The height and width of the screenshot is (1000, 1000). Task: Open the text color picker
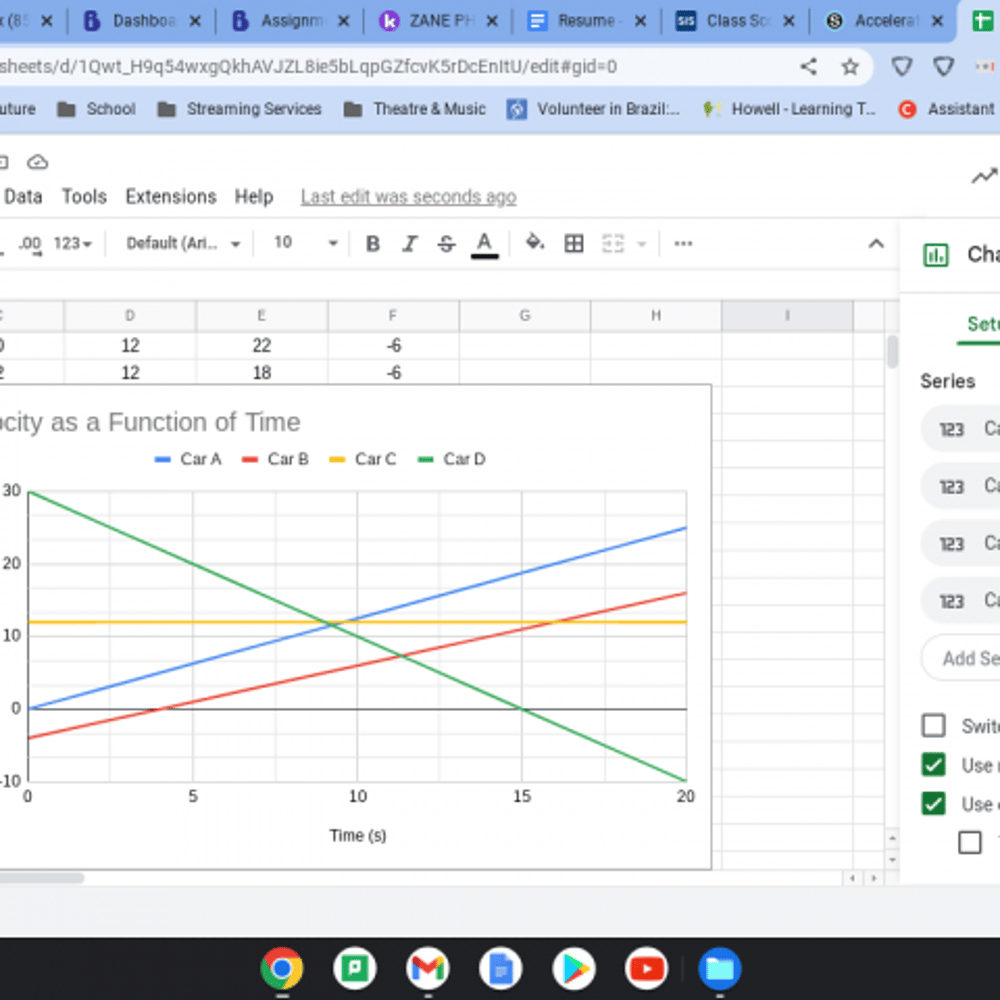pos(484,244)
